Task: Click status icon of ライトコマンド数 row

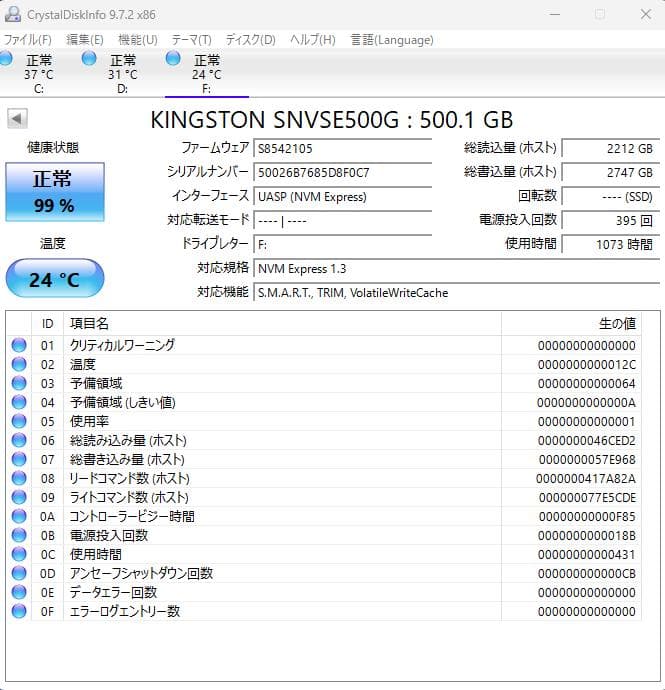Action: tap(19, 497)
